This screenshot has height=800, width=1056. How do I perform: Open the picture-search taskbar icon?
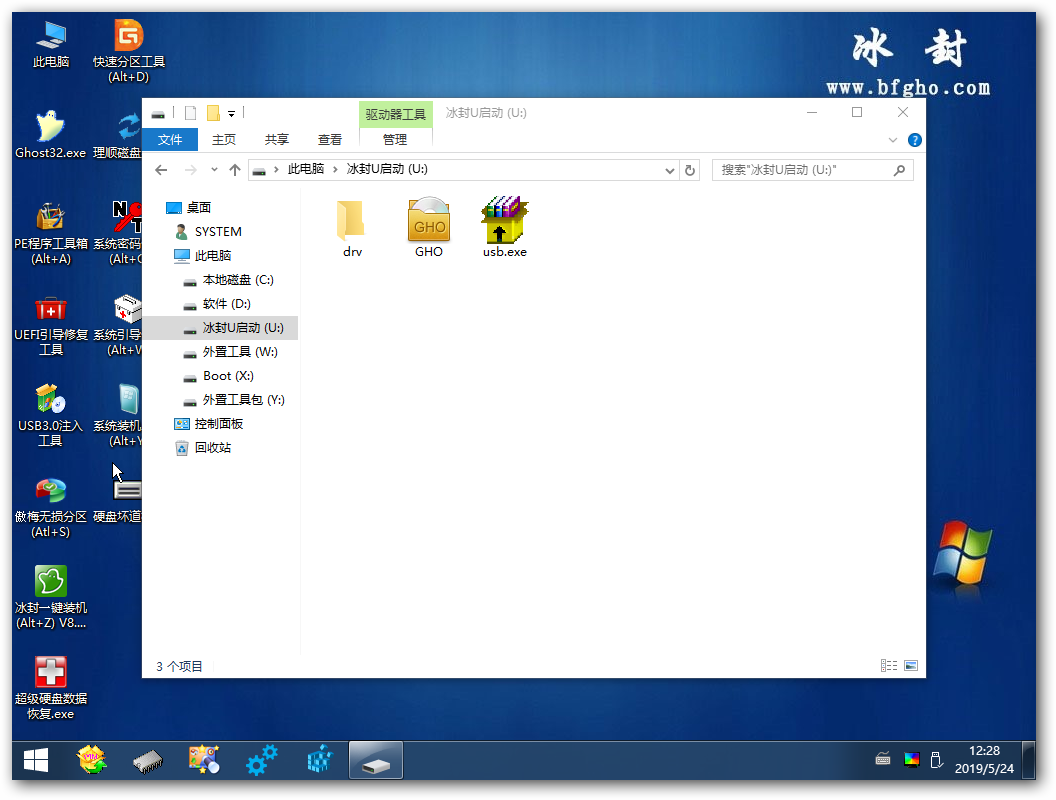tap(204, 760)
